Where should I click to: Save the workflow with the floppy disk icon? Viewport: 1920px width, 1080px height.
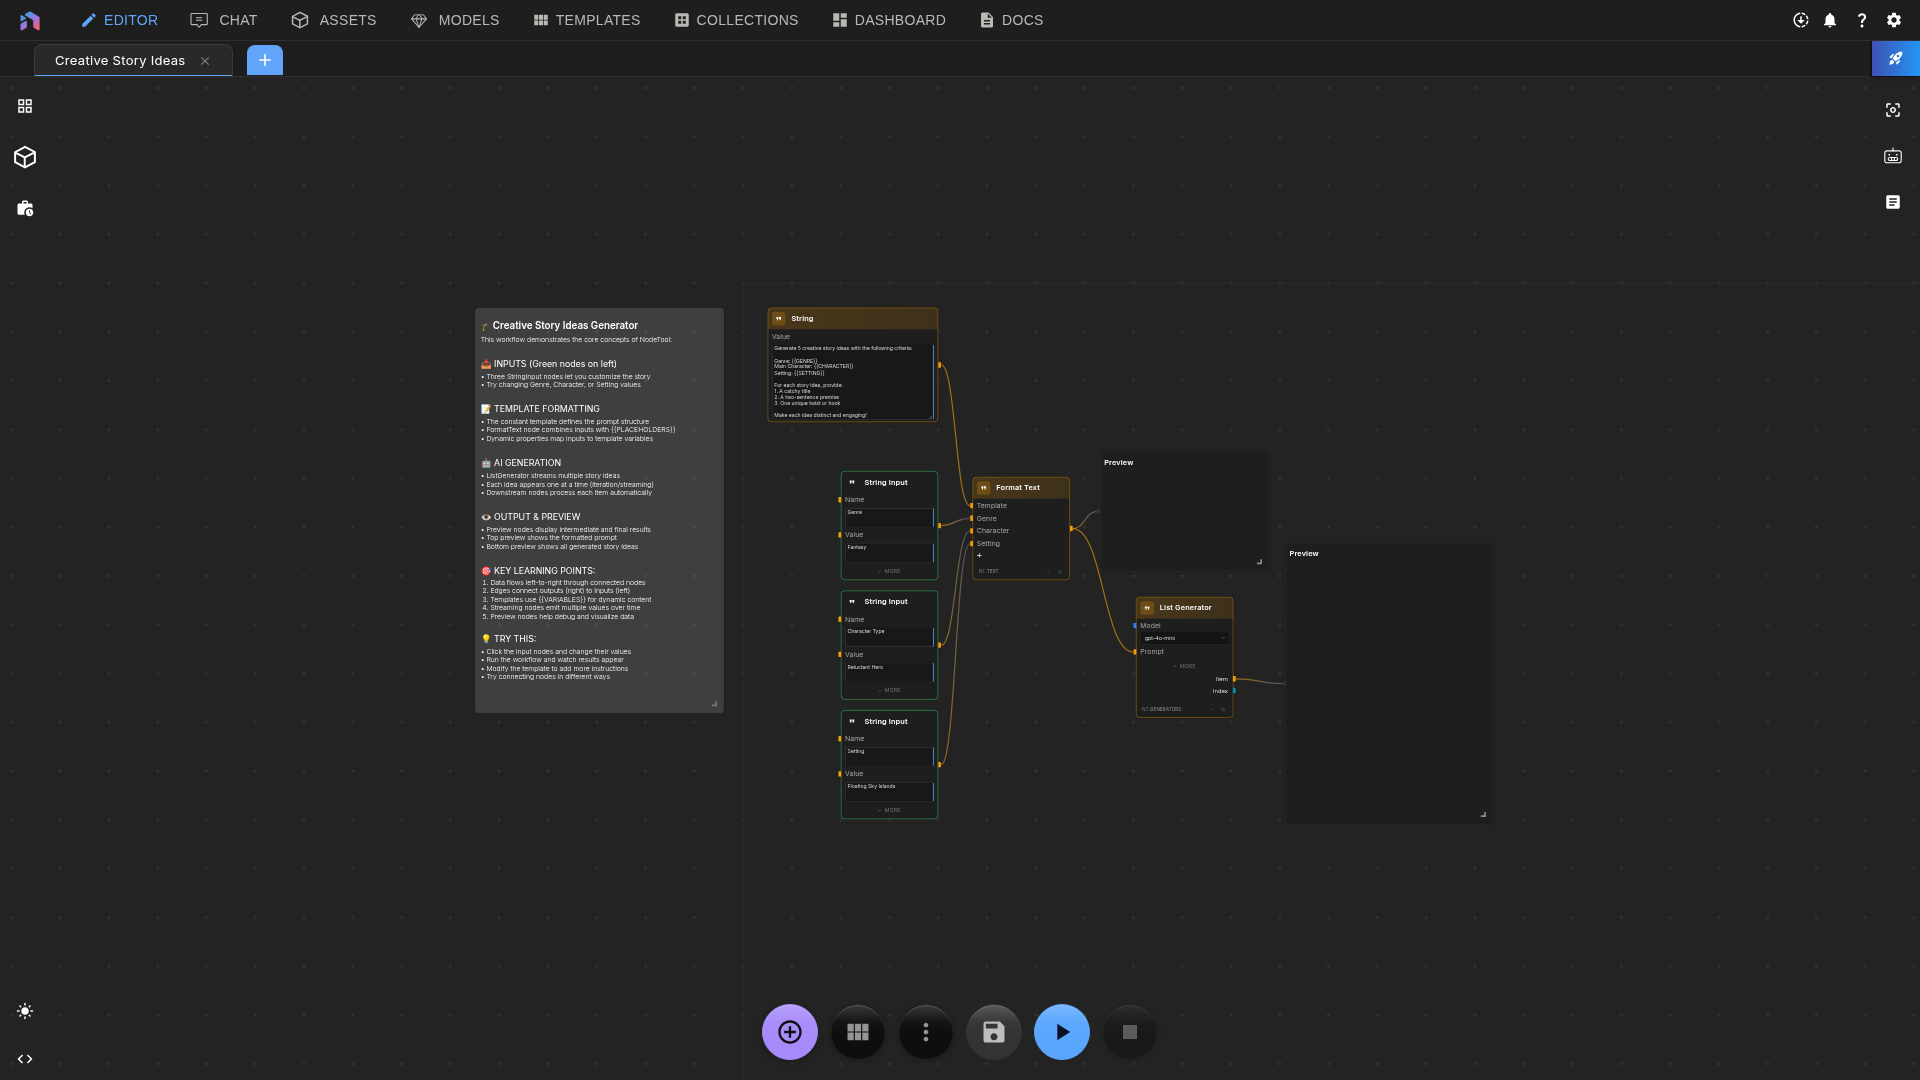click(x=993, y=1031)
